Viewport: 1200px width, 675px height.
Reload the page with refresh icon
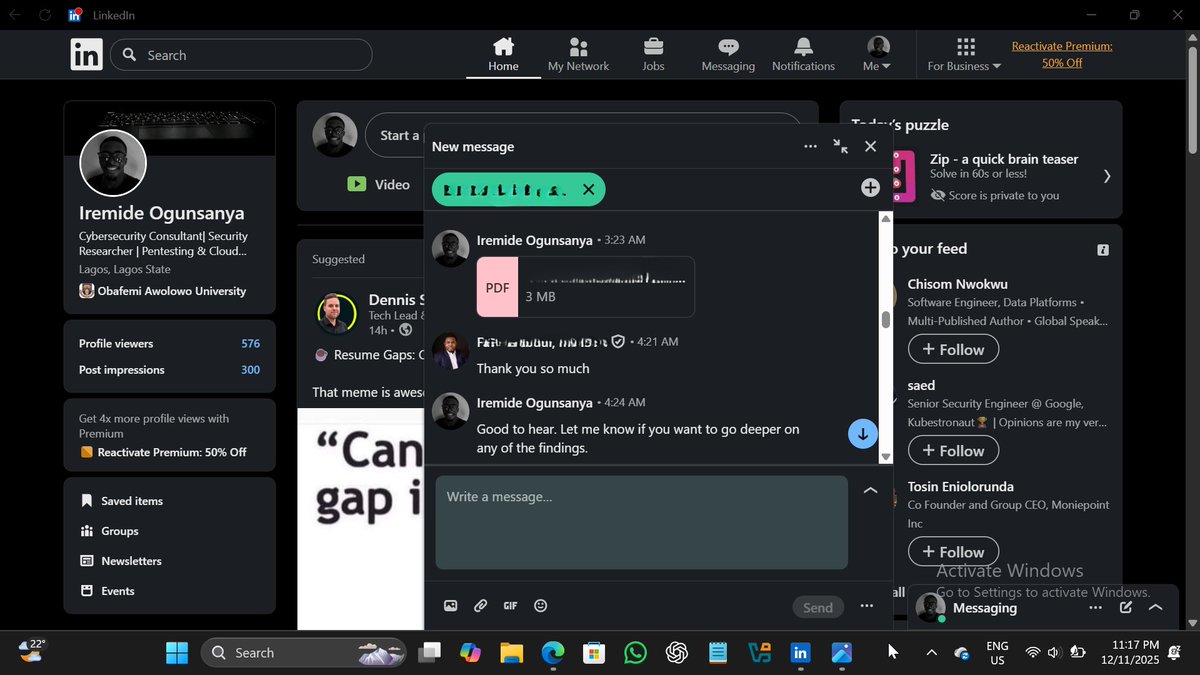[x=45, y=15]
